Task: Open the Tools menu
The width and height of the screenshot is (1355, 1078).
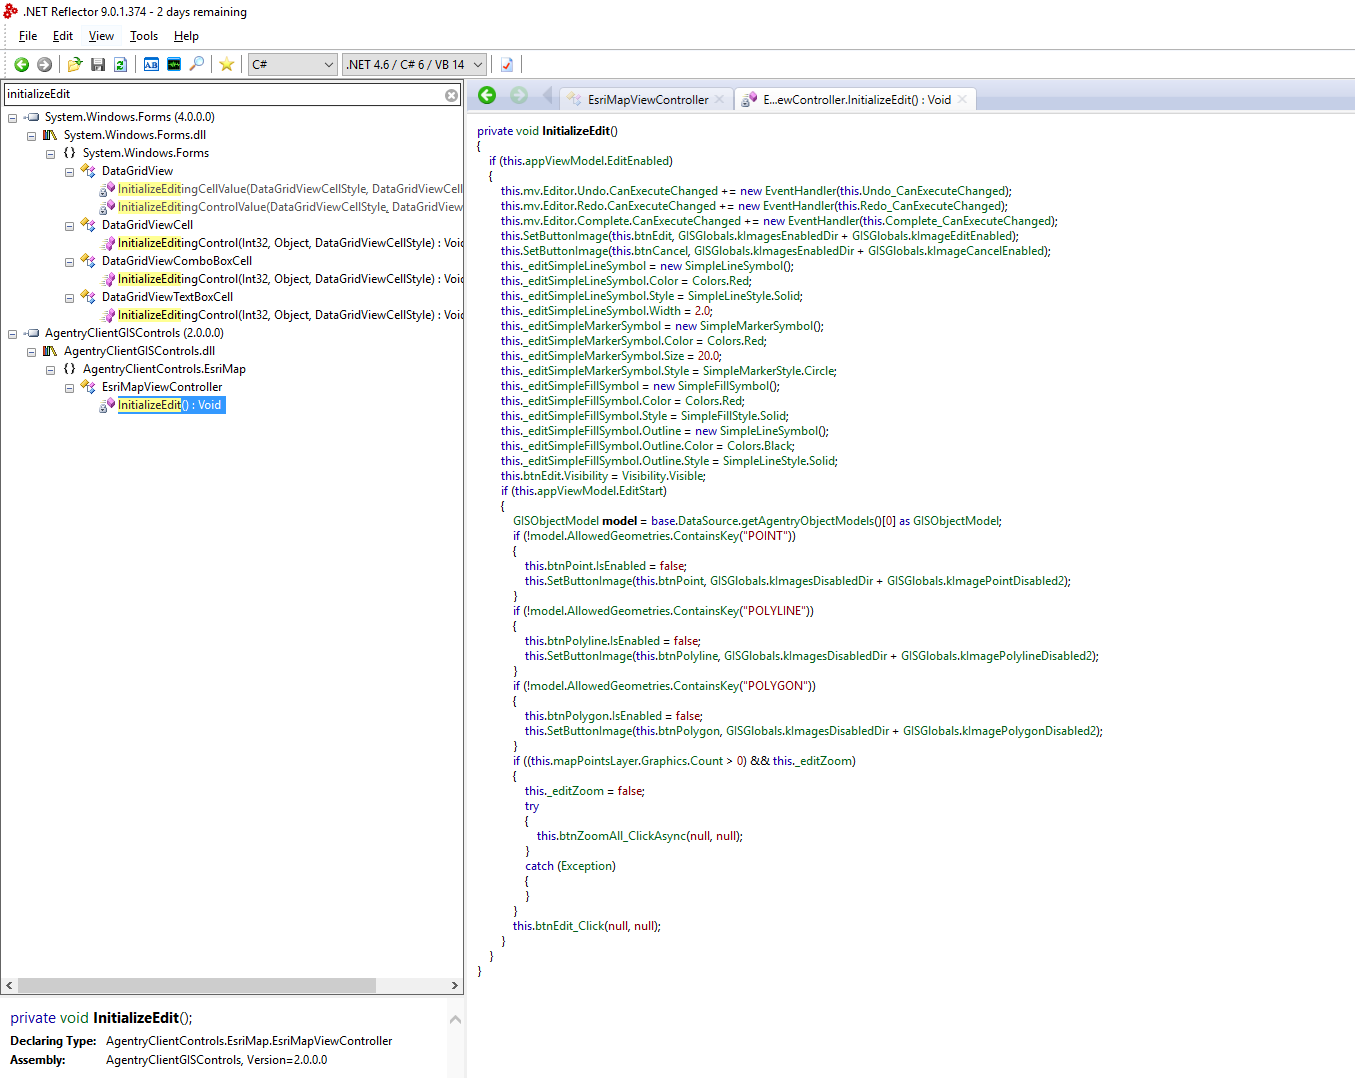Action: coord(143,36)
